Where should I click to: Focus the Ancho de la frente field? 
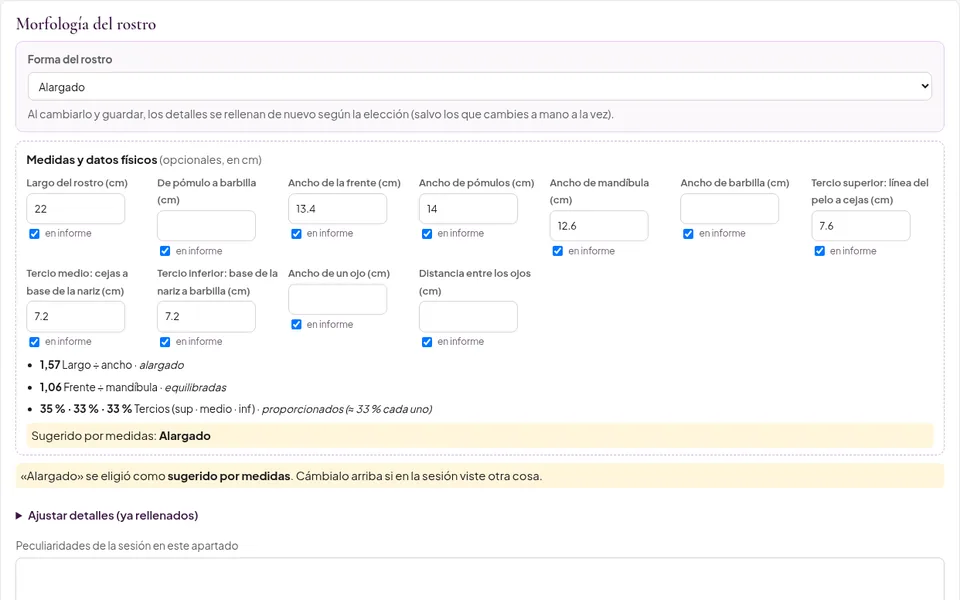[x=337, y=209]
